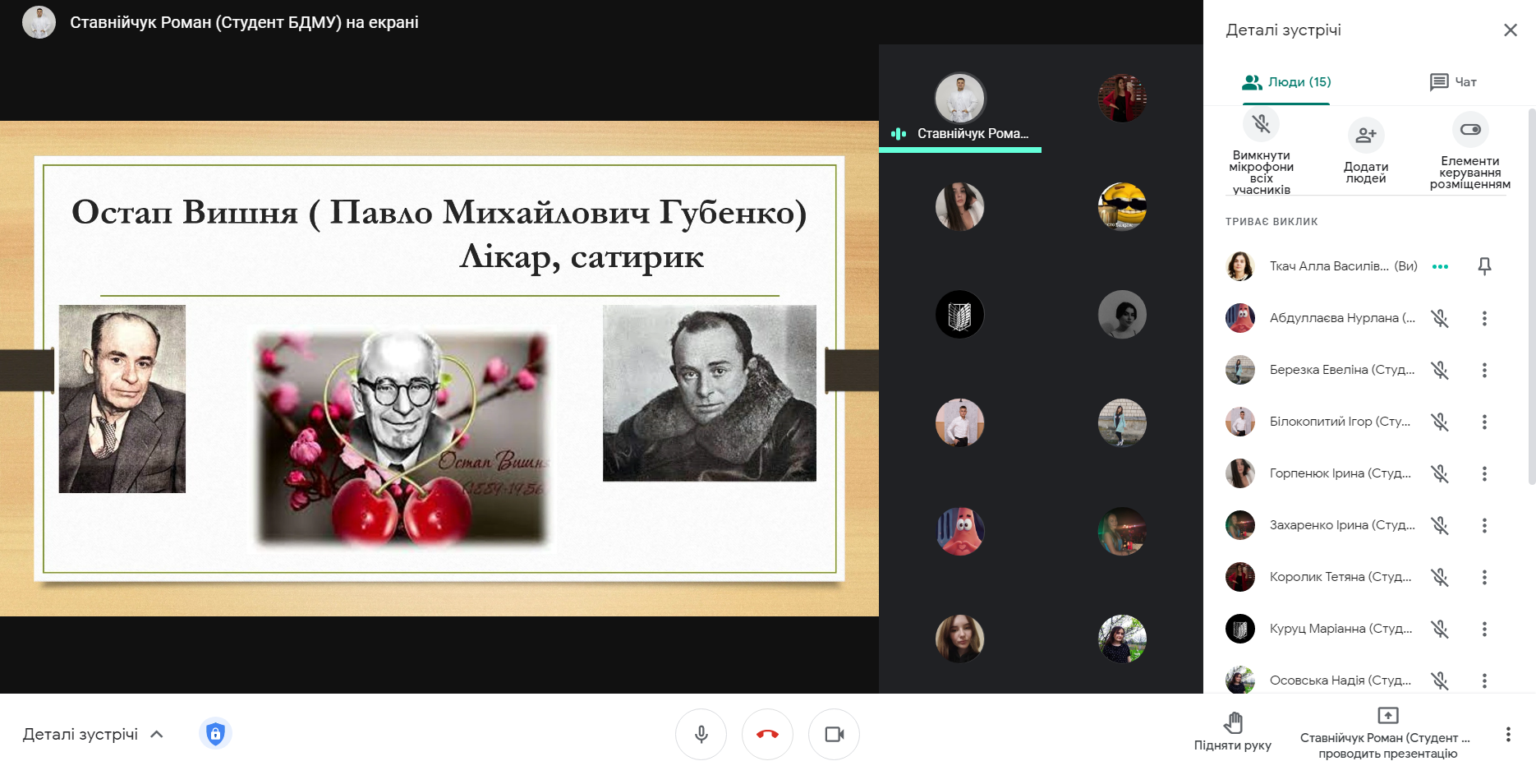
Task: Pin Ткач Алла Василівна to screen
Action: [x=1484, y=266]
